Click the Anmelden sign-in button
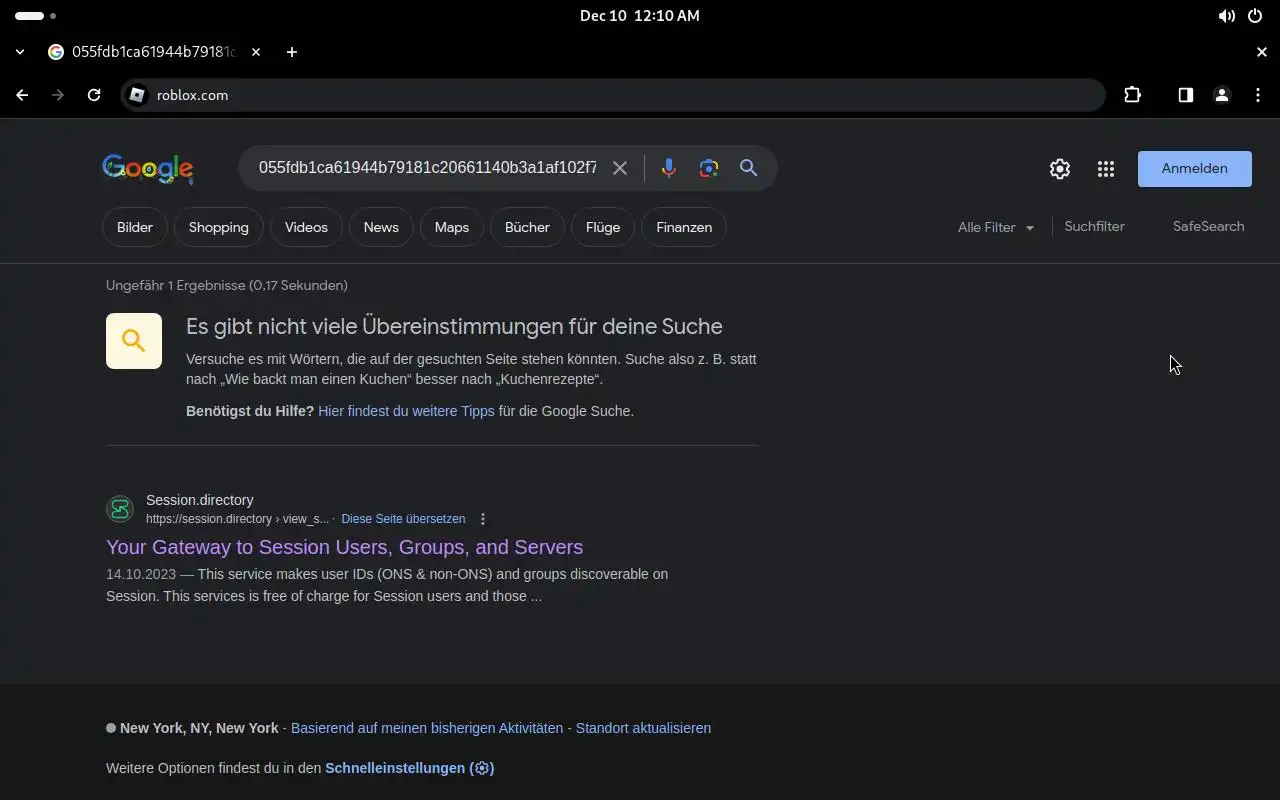The image size is (1280, 800). click(x=1194, y=169)
